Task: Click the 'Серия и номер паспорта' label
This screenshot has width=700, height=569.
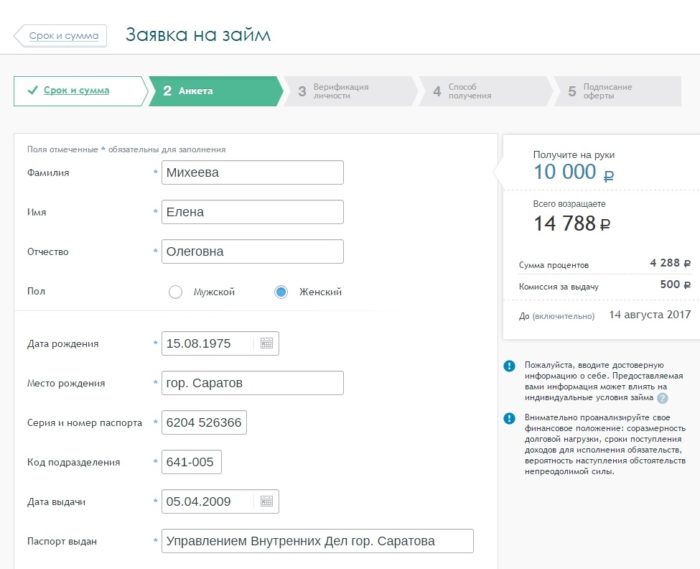Action: (84, 423)
